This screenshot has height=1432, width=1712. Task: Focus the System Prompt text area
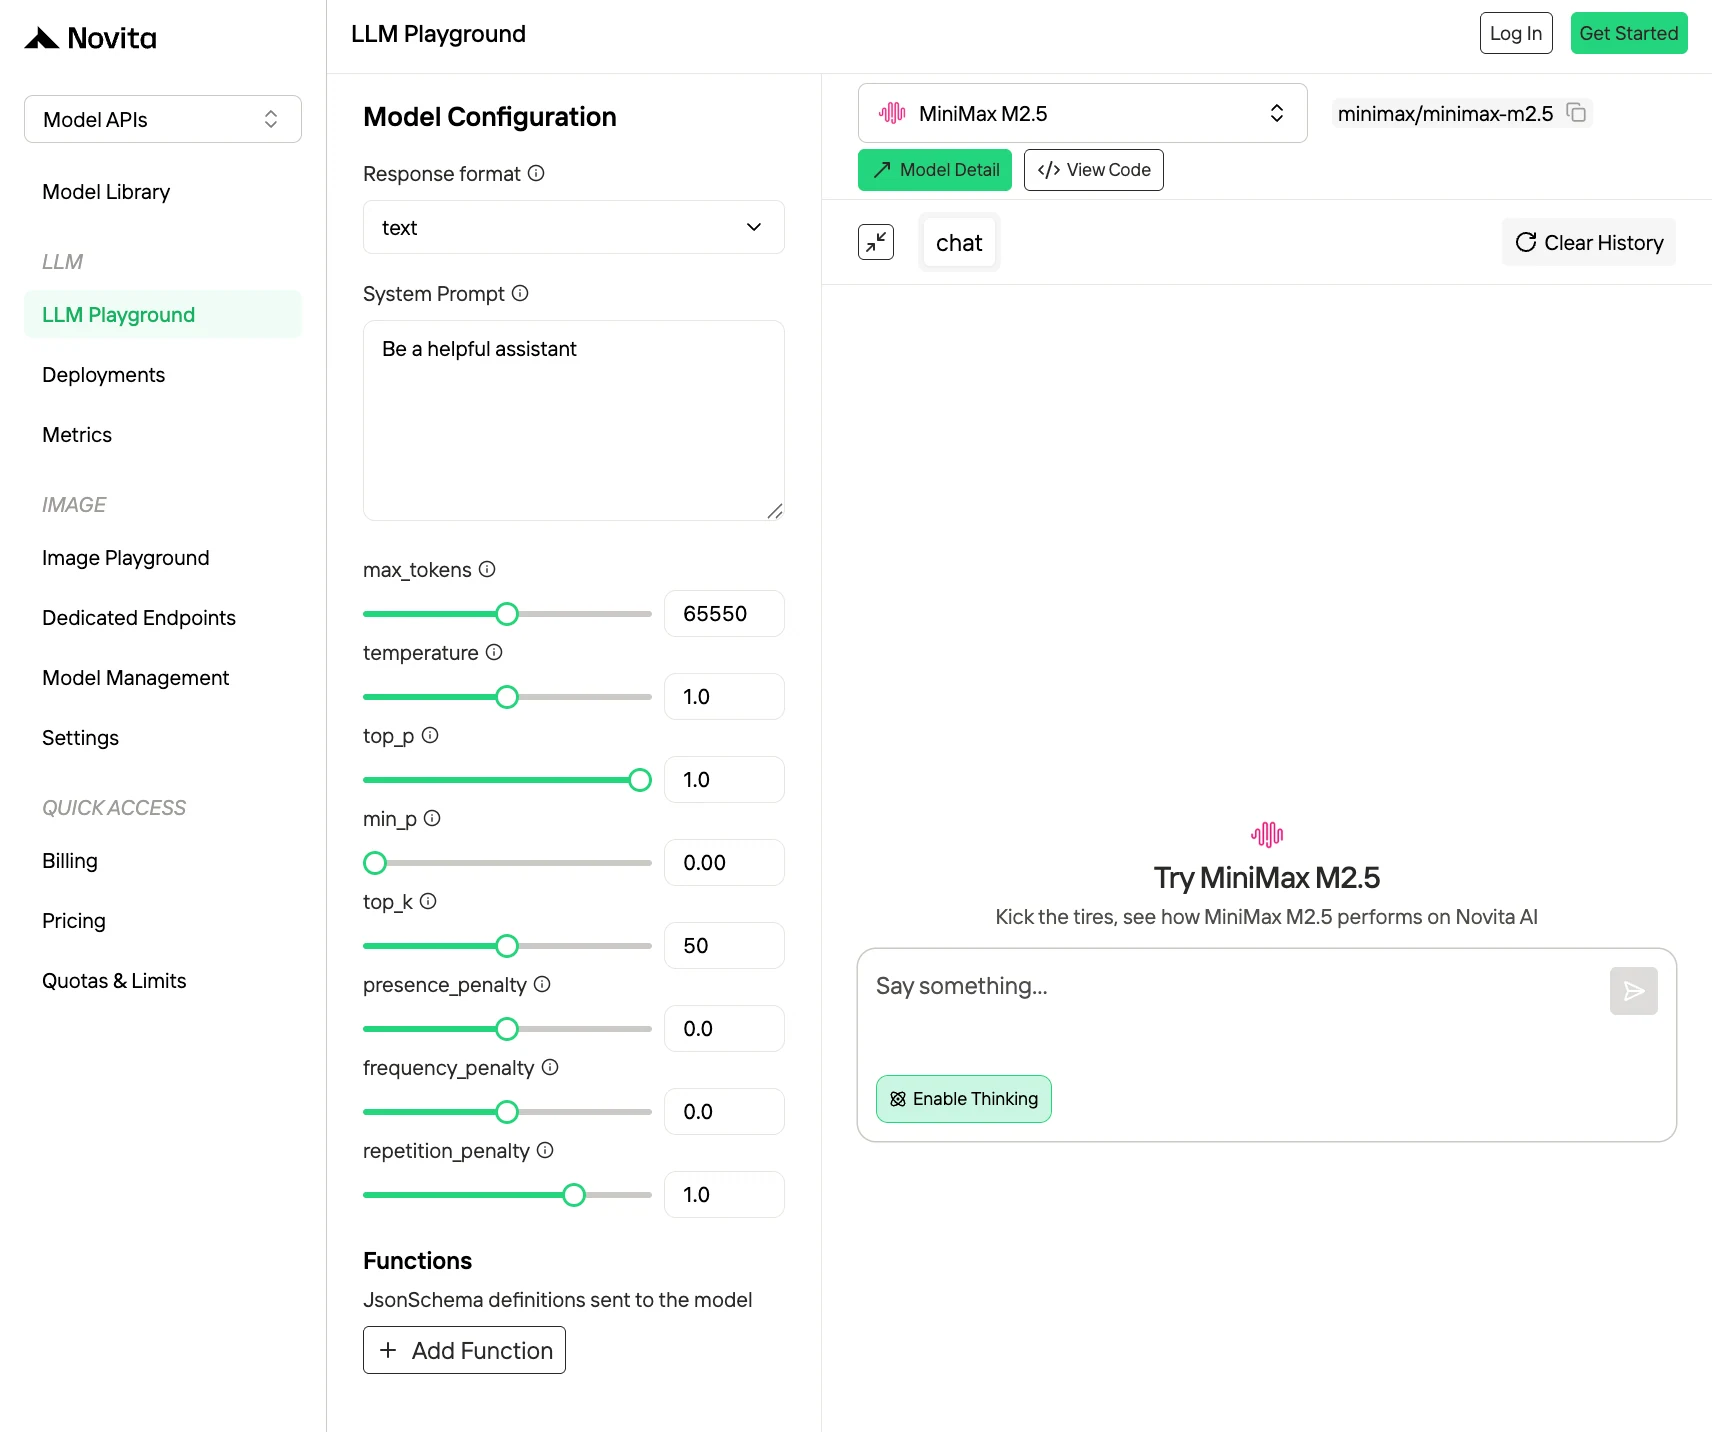[574, 420]
